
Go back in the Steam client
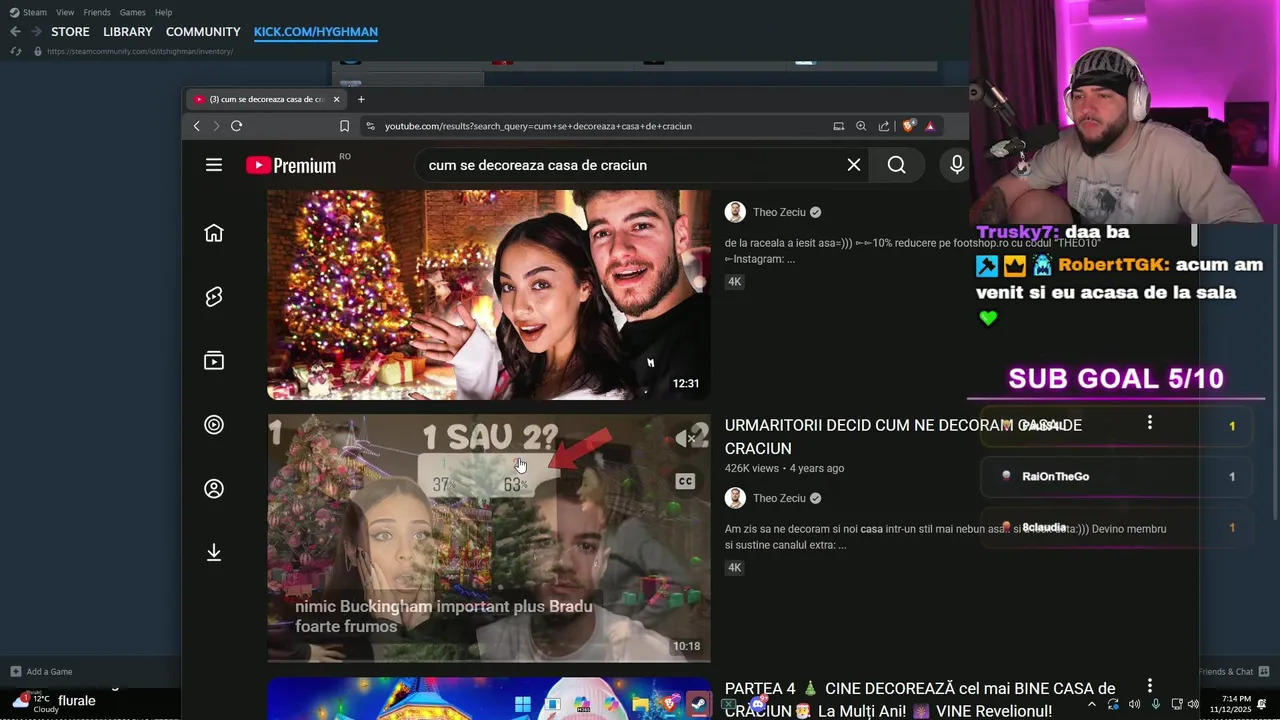pos(15,32)
